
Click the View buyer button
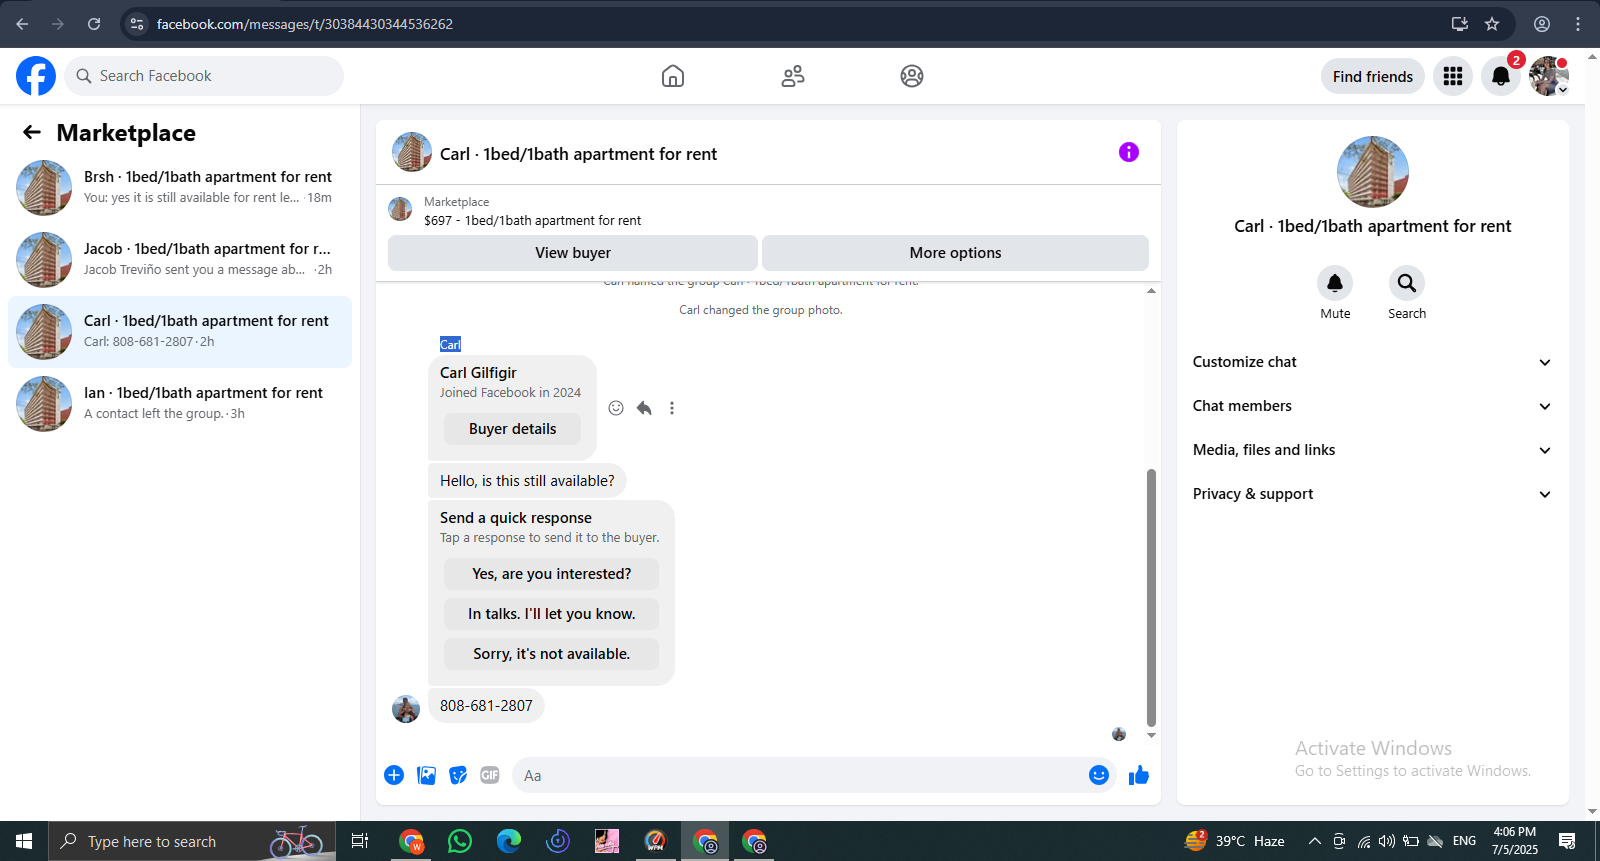[x=573, y=253]
